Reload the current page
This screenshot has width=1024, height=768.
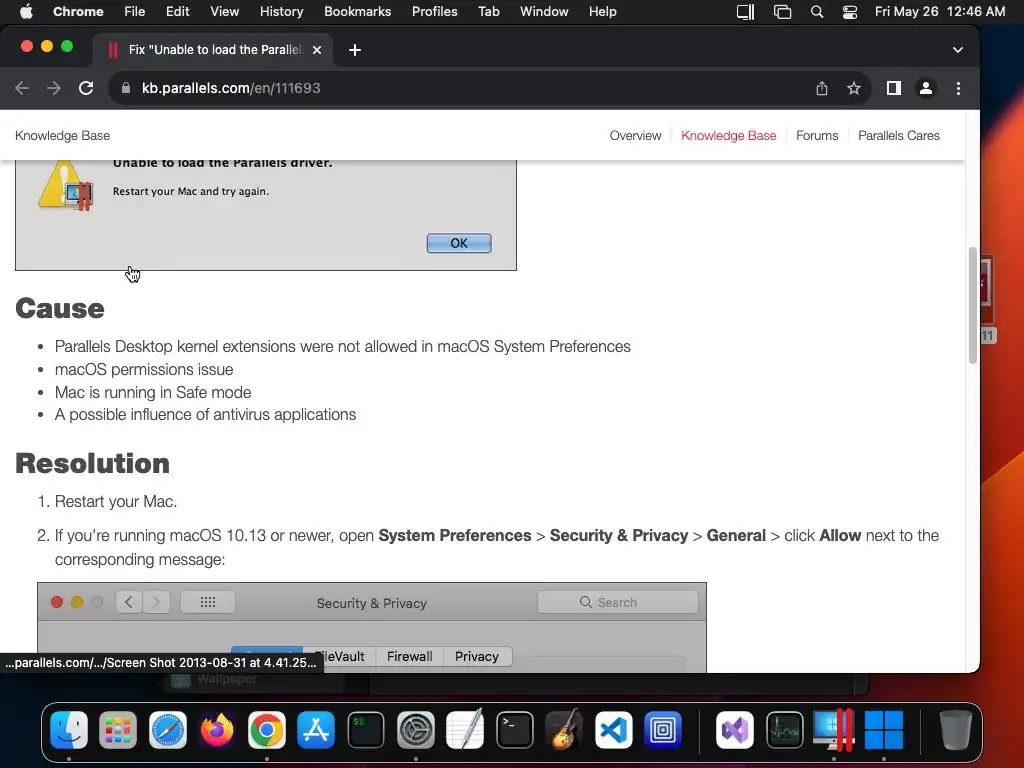click(86, 88)
